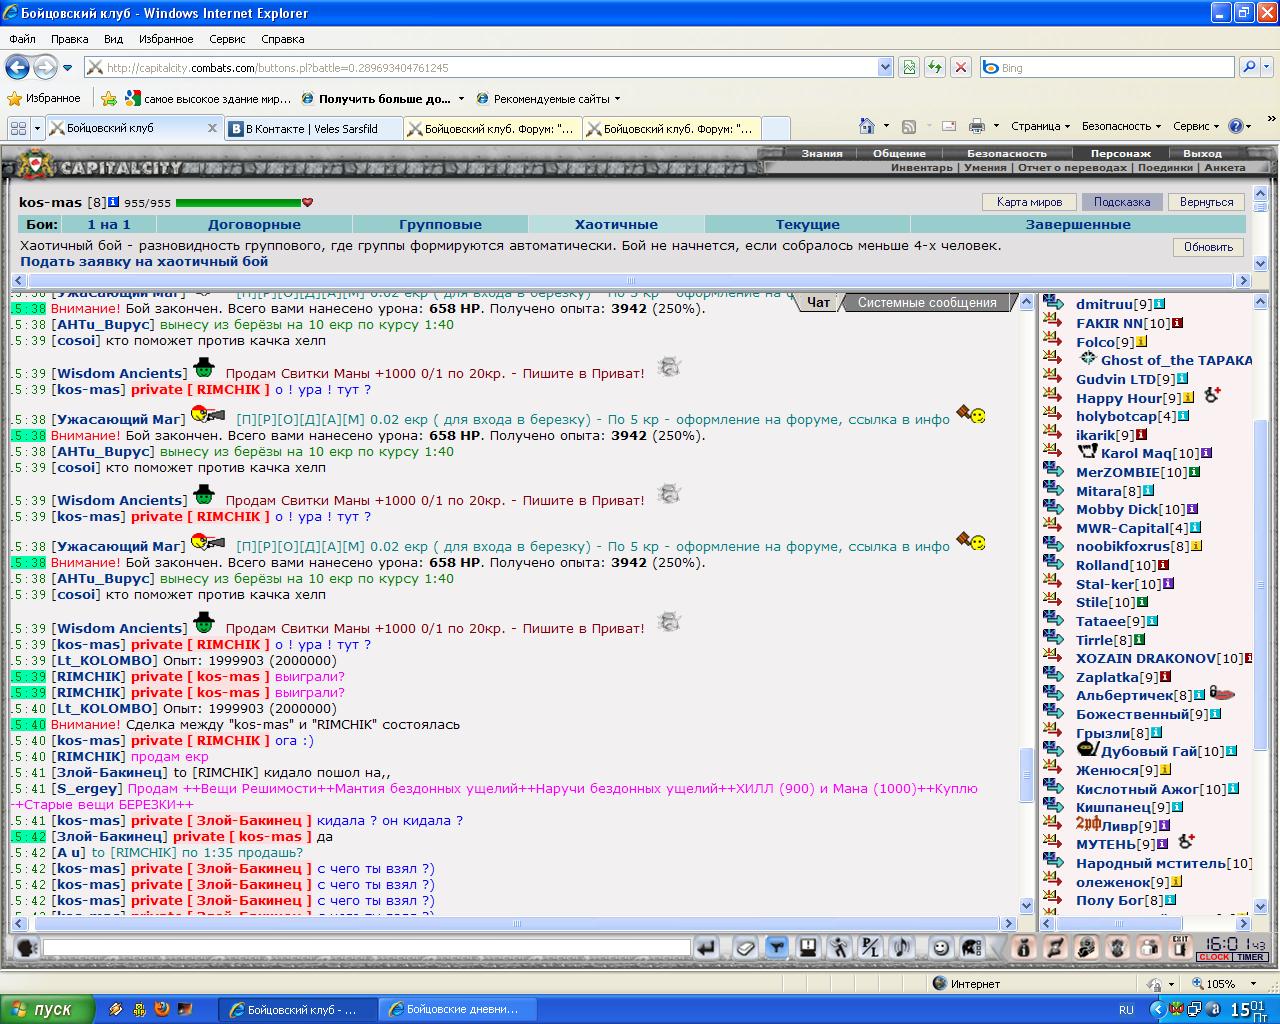Viewport: 1280px width, 1024px height.
Task: Click the Подсказка button
Action: (1122, 202)
